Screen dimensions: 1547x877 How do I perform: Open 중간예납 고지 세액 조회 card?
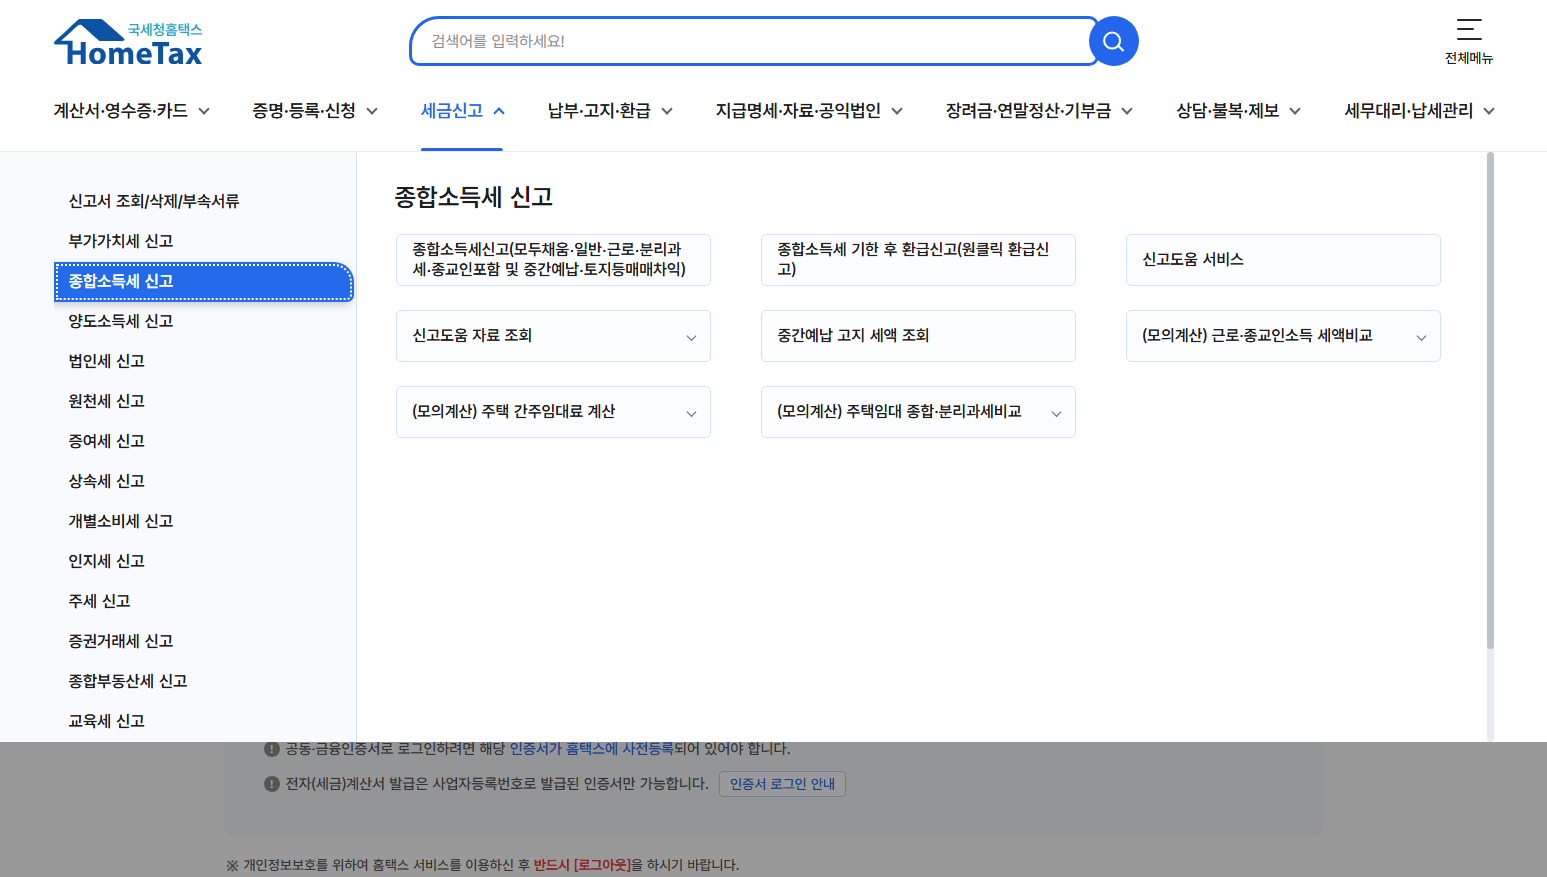pyautogui.click(x=918, y=336)
